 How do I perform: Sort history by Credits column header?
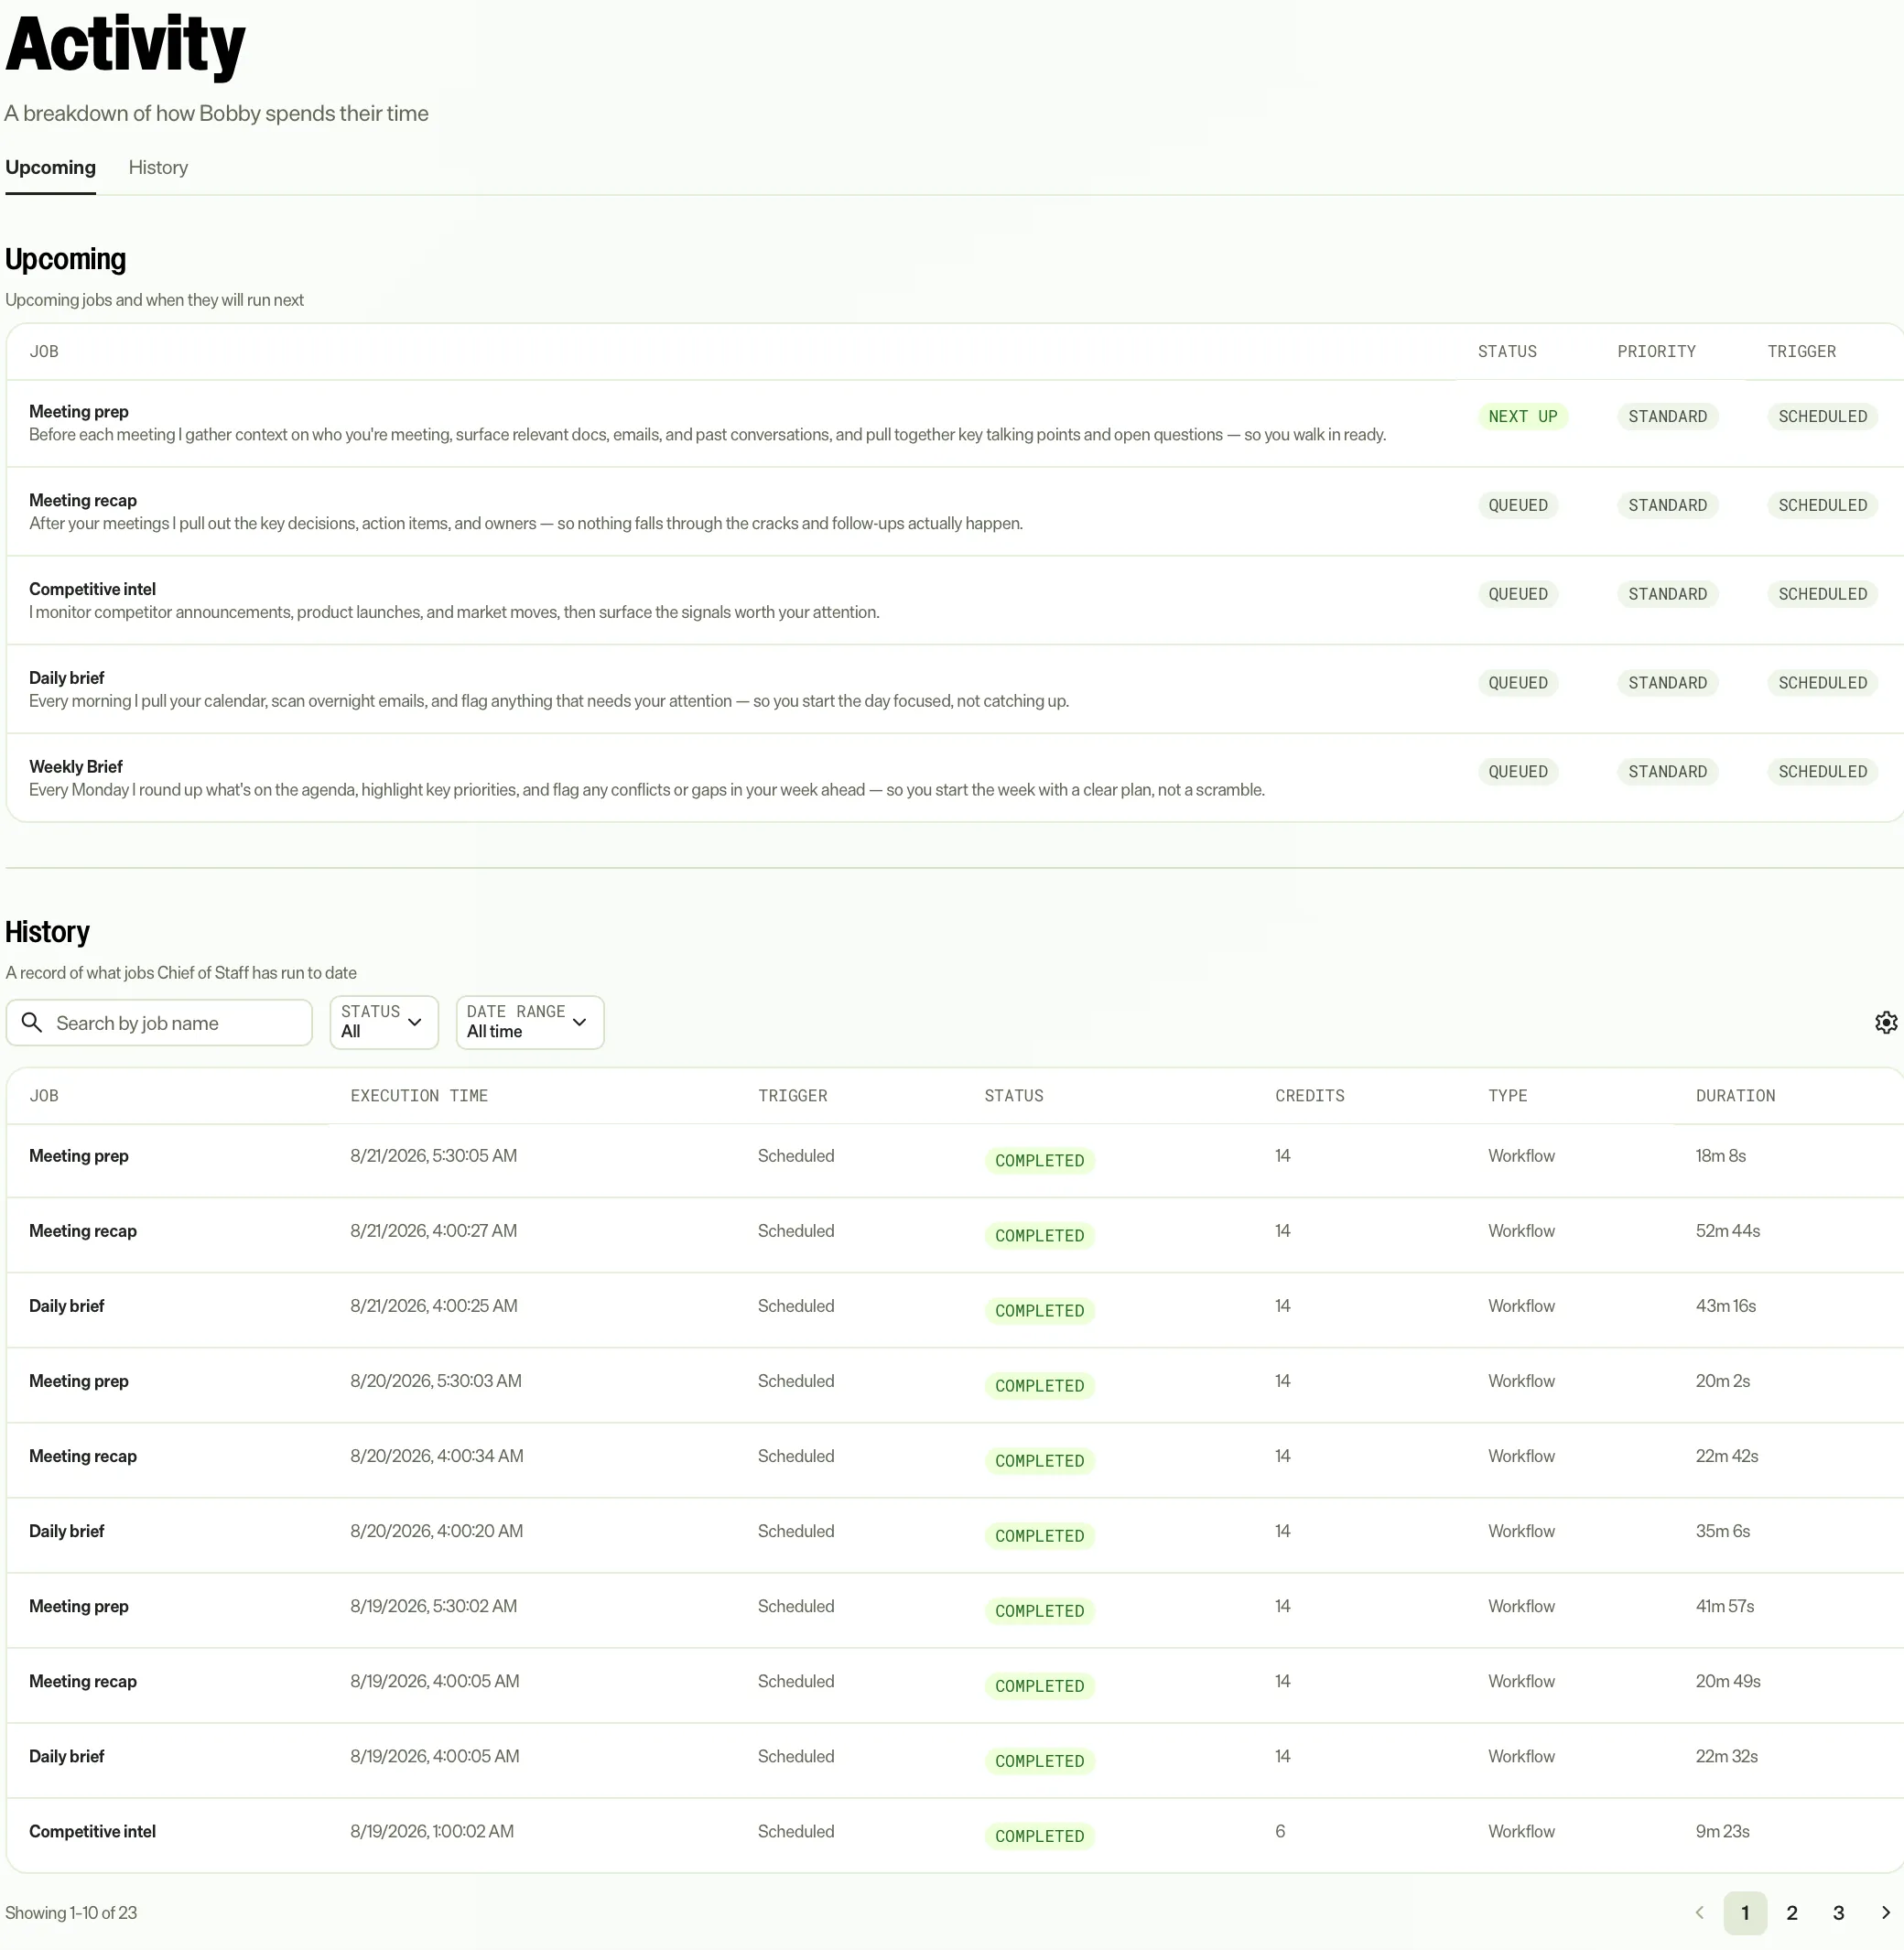1309,1095
